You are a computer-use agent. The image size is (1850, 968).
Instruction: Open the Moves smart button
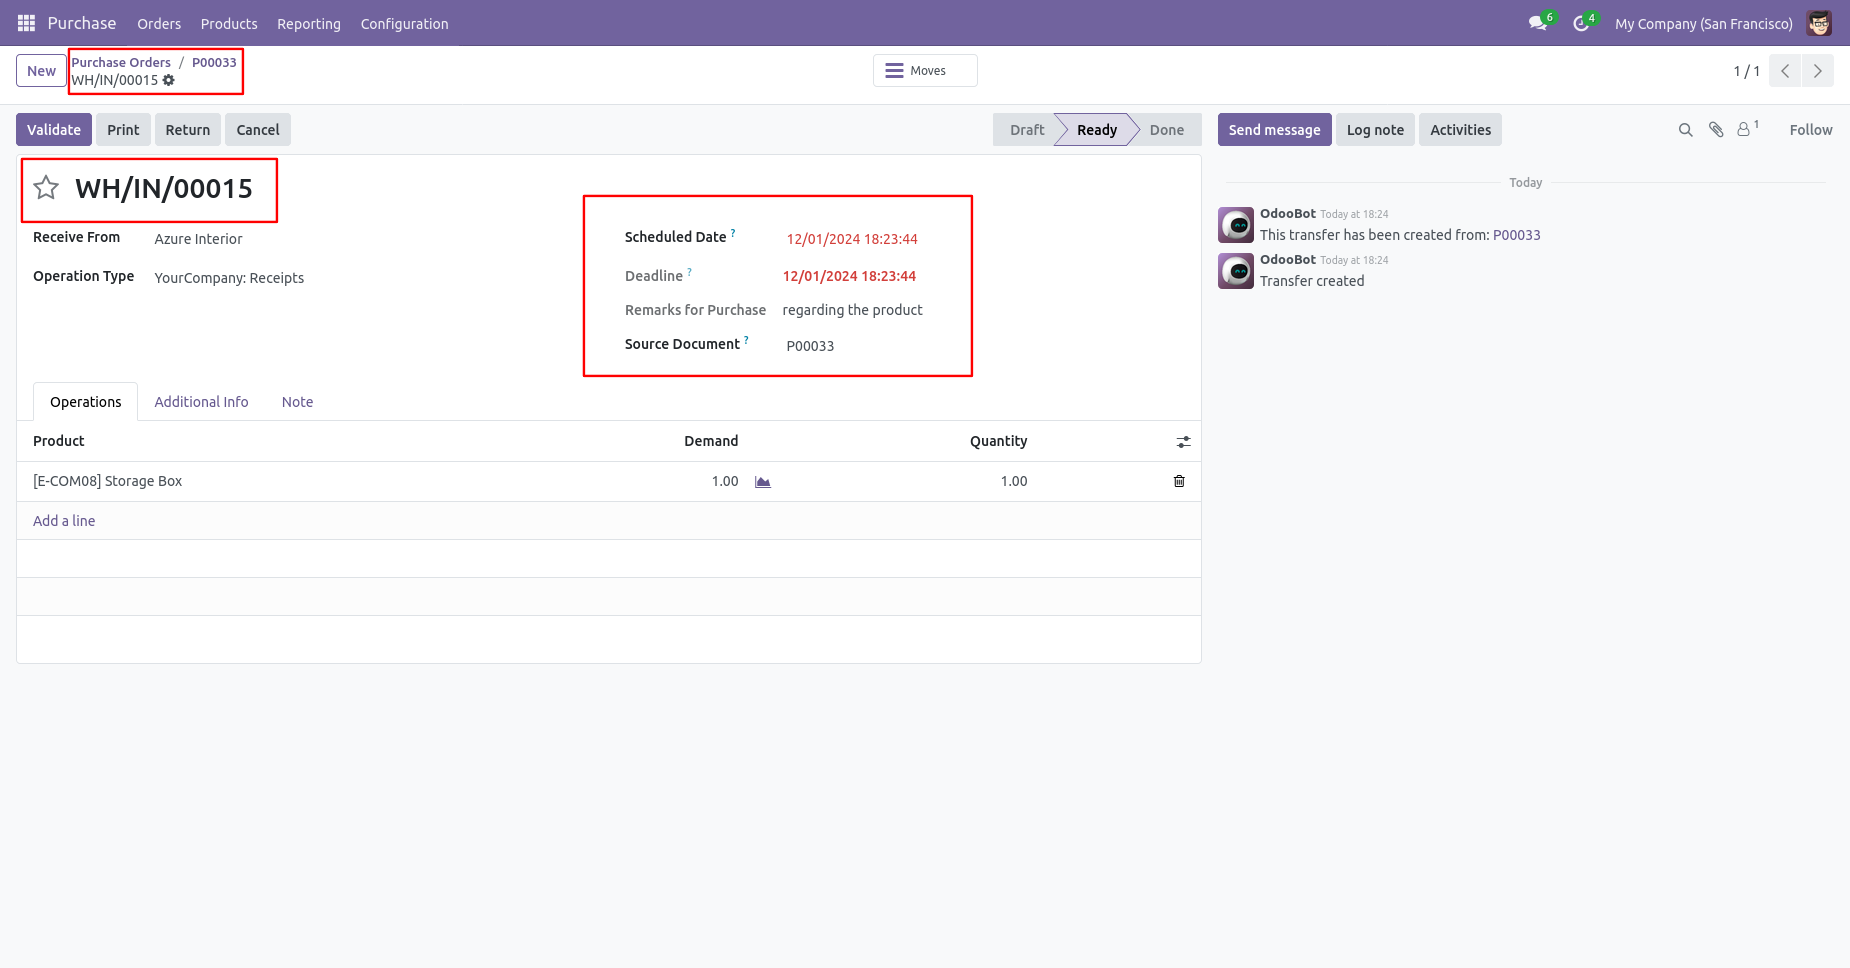(925, 71)
